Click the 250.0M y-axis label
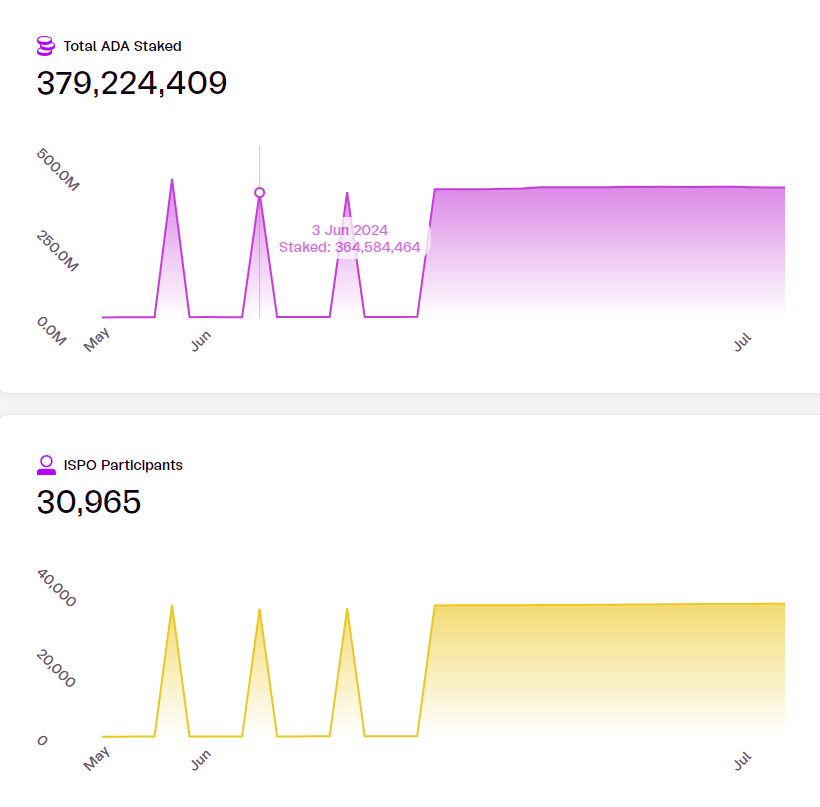Viewport: 820px width, 807px height. click(x=56, y=250)
